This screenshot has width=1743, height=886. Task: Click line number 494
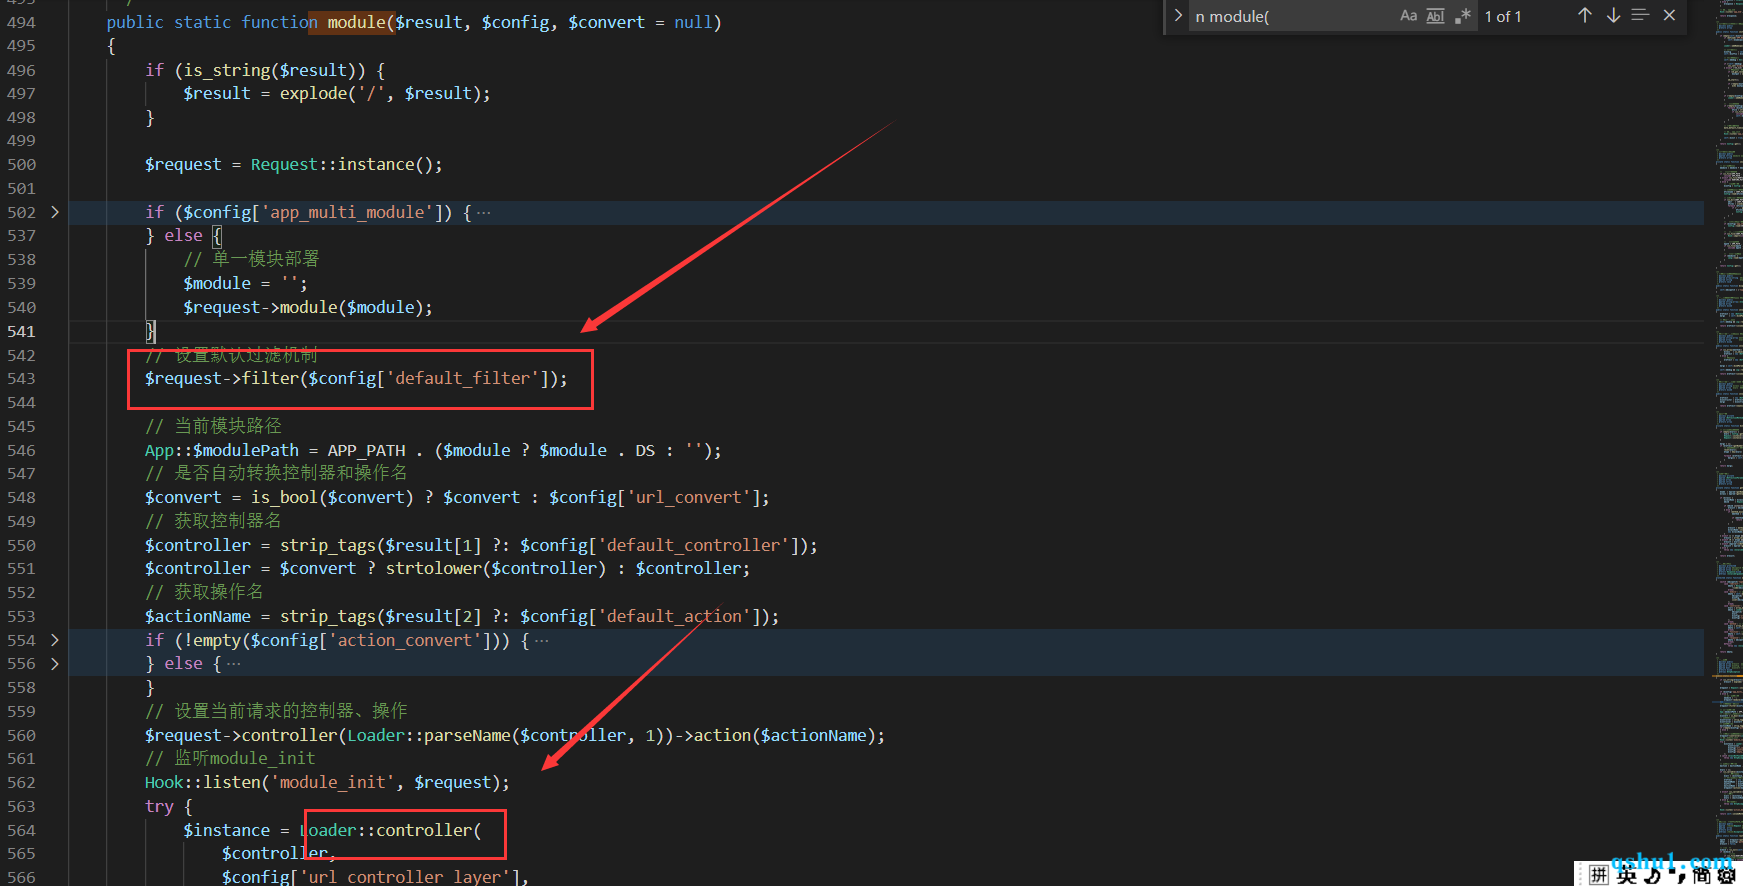tap(21, 22)
